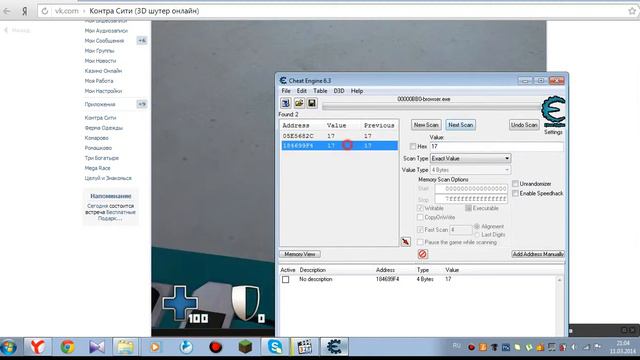The image size is (640, 360).
Task: Open Visual Studio from the taskbar
Action: coord(97,347)
